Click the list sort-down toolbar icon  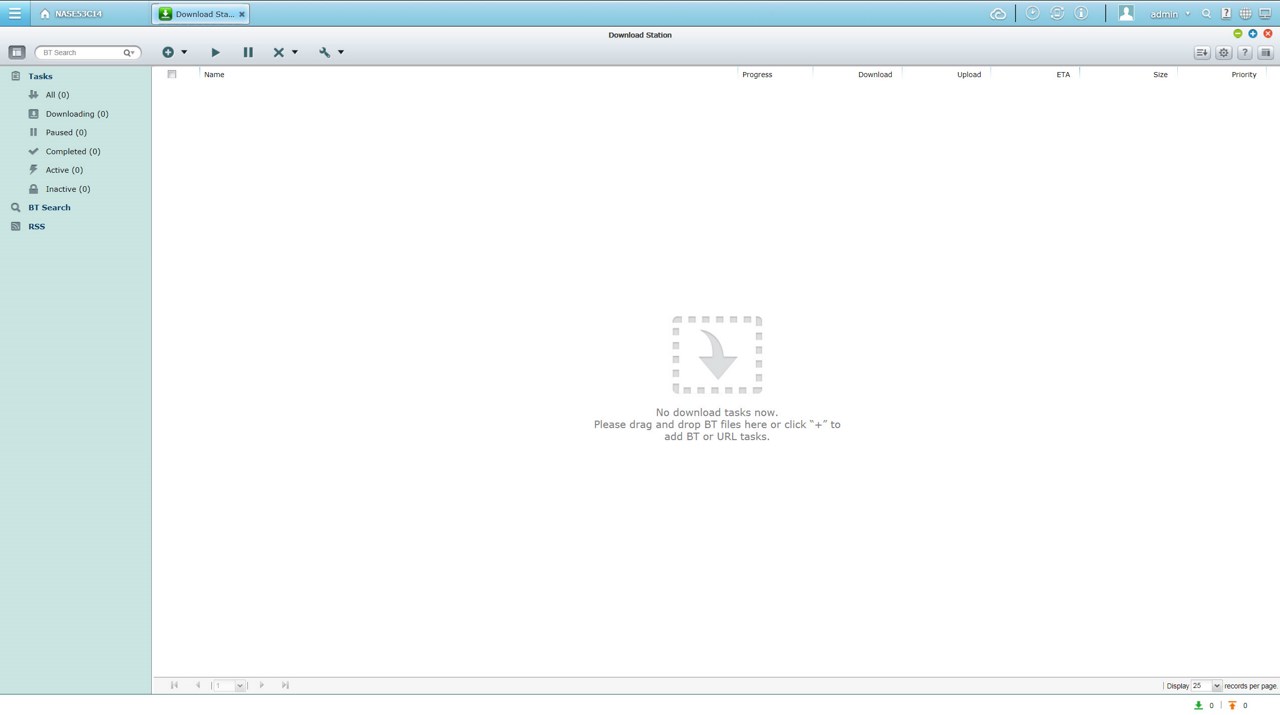tap(1202, 52)
